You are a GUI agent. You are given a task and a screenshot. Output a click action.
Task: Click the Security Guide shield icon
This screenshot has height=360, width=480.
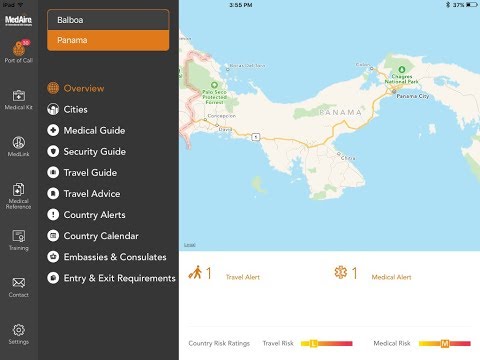[x=53, y=151]
